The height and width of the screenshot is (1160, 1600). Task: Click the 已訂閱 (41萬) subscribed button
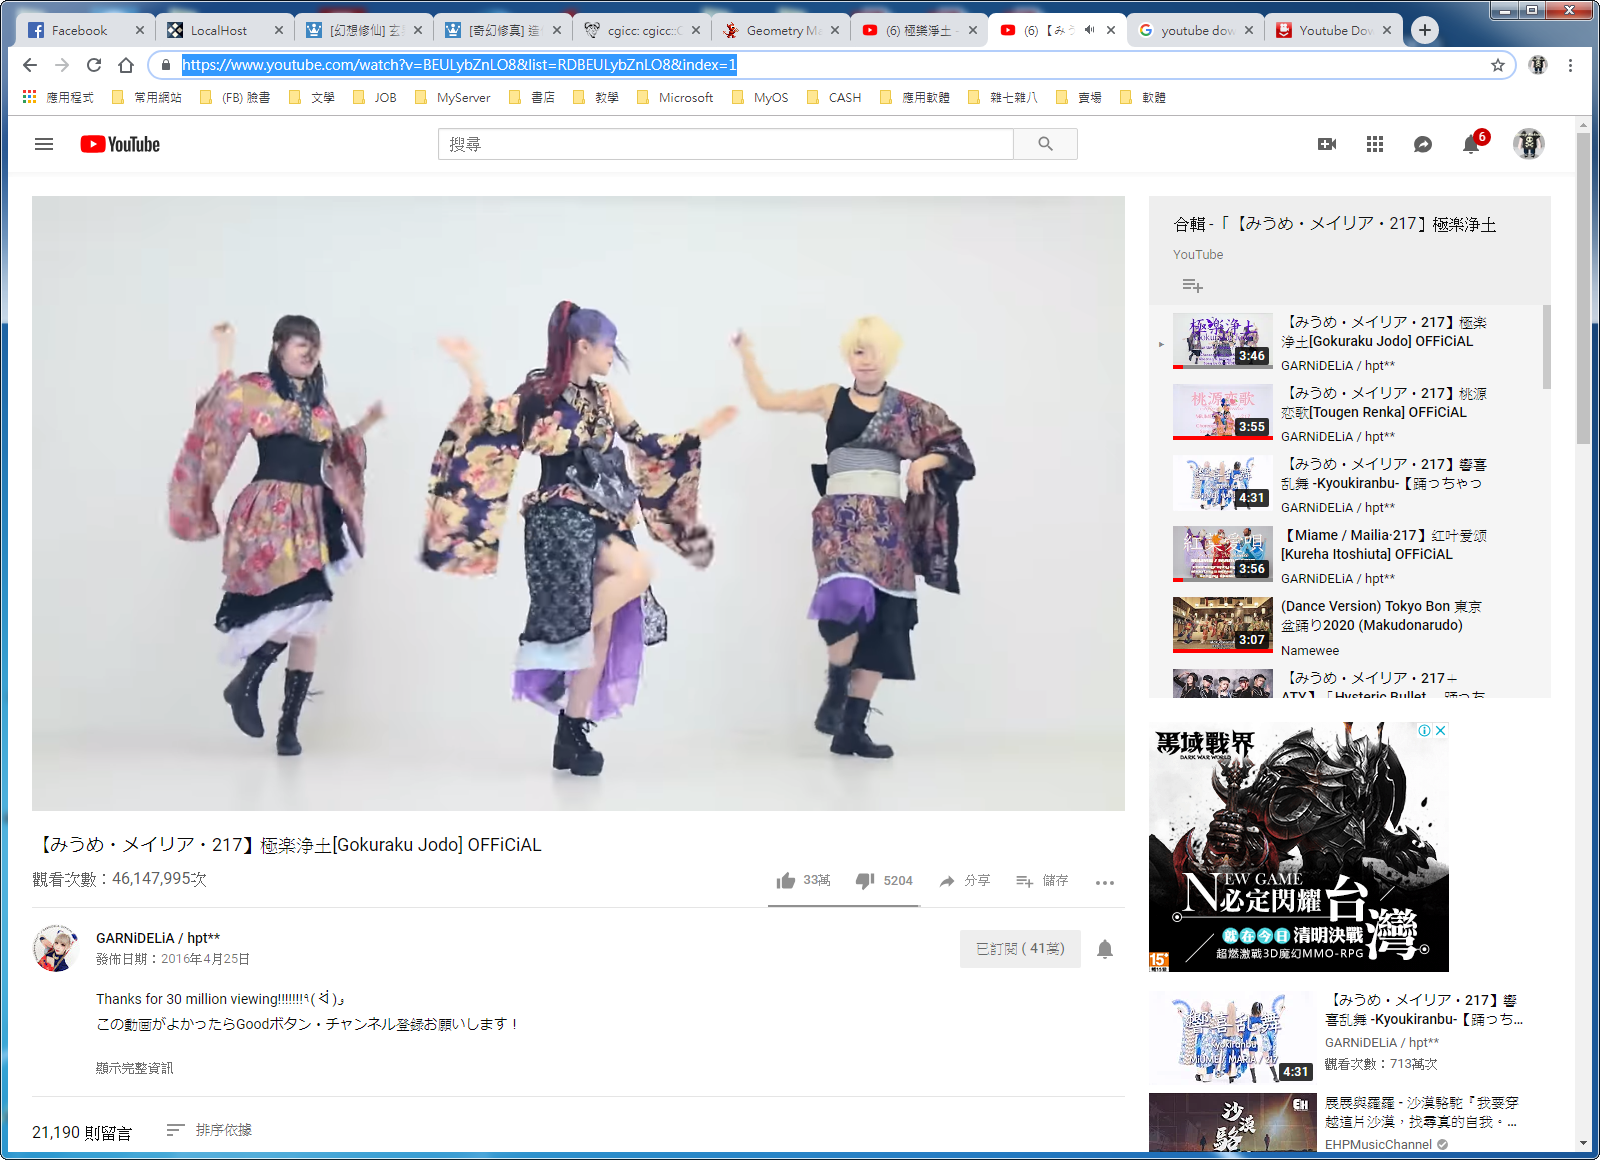1020,949
